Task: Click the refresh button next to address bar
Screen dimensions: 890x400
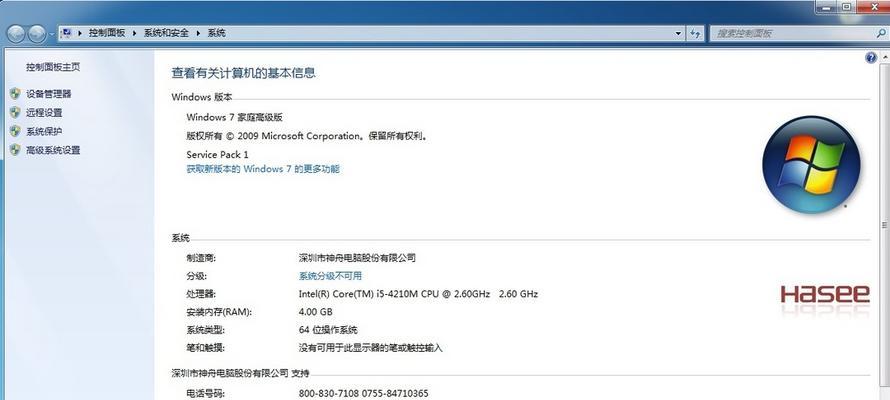Action: (695, 33)
